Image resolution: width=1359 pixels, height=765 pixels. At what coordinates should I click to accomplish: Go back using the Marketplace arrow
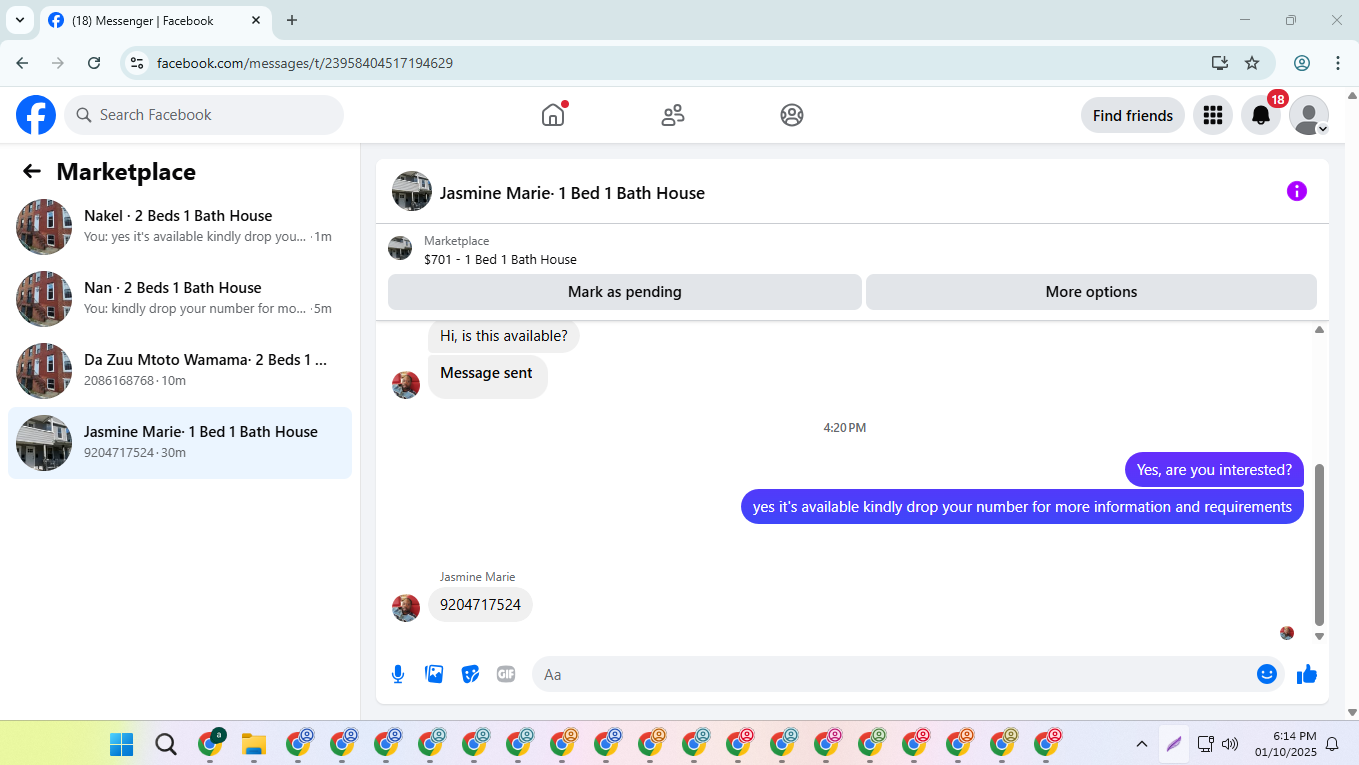point(32,172)
